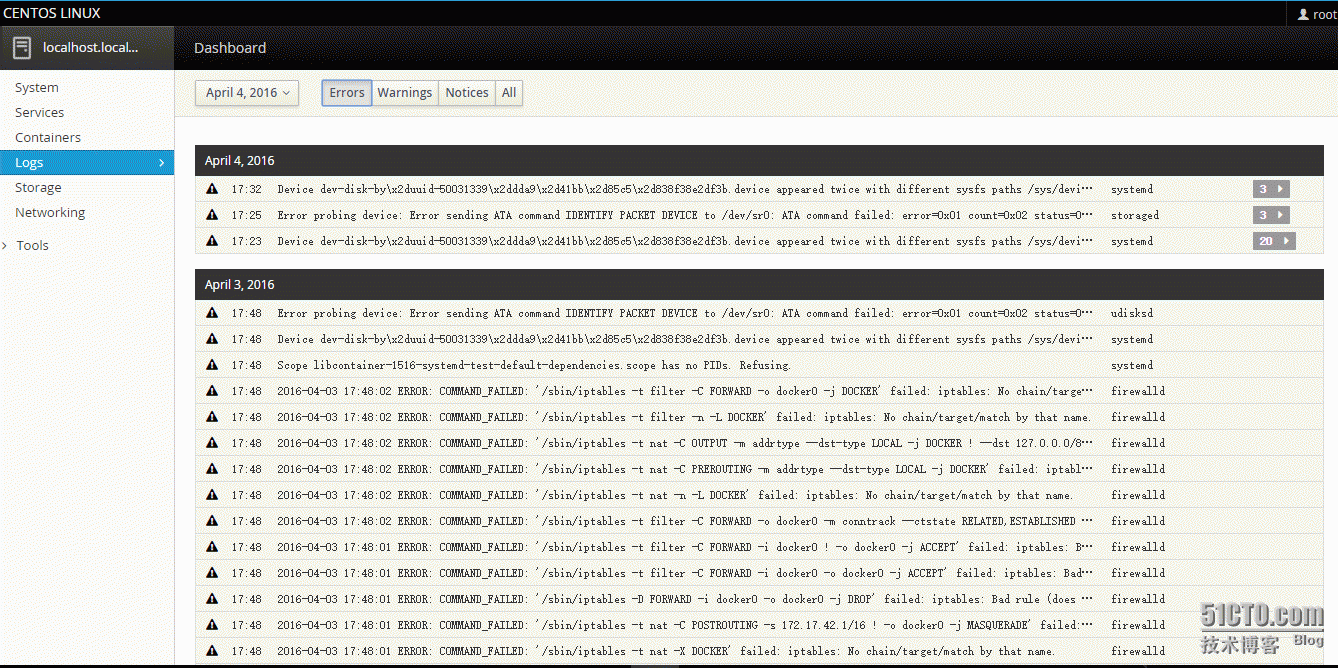The image size is (1338, 668).
Task: Open the root user menu
Action: pos(1316,14)
